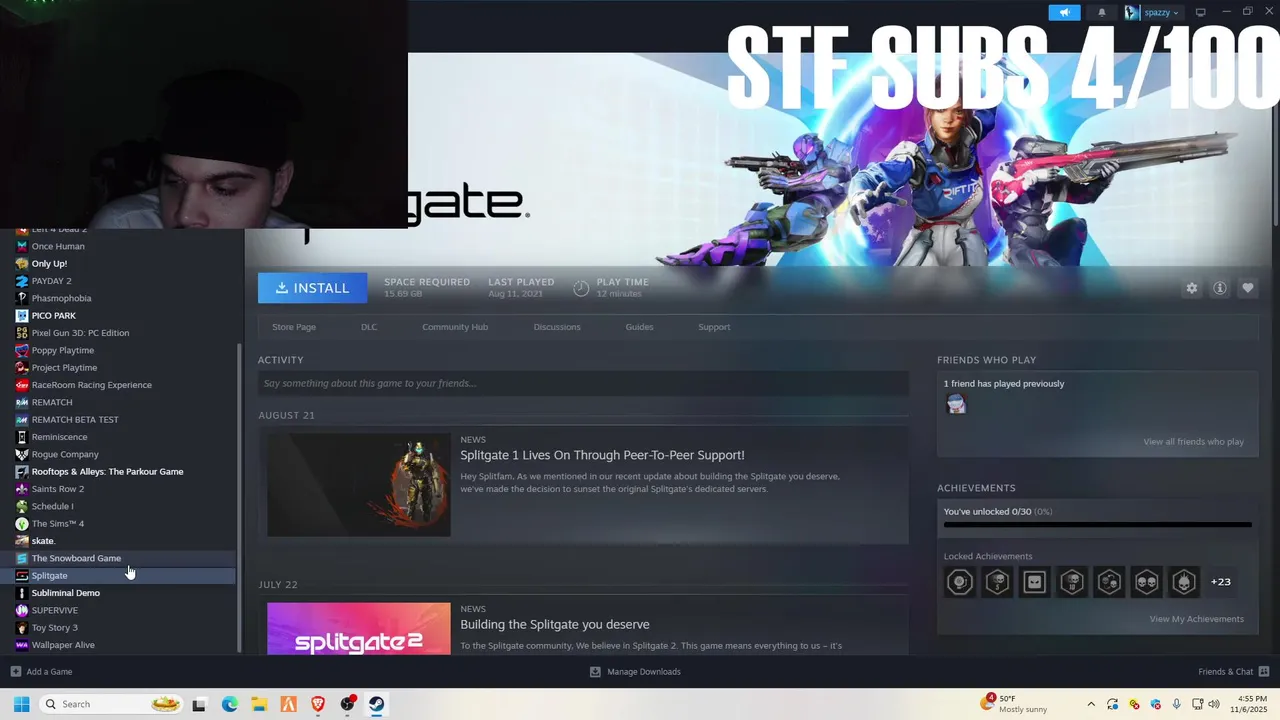This screenshot has height=720, width=1280.
Task: Open Brave browser from the taskbar
Action: (318, 704)
